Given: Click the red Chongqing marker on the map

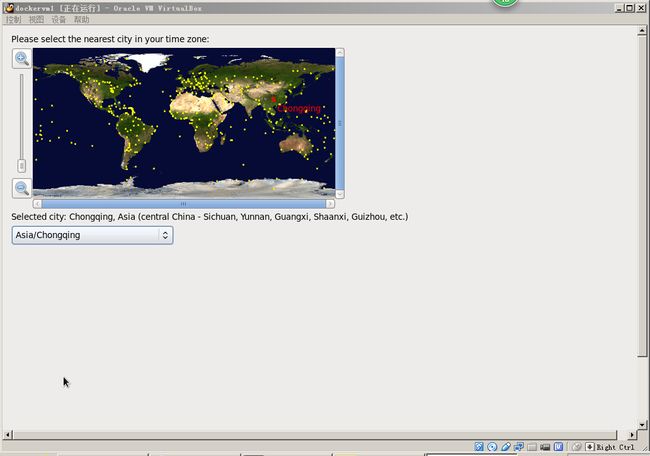Looking at the screenshot, I should (x=274, y=99).
